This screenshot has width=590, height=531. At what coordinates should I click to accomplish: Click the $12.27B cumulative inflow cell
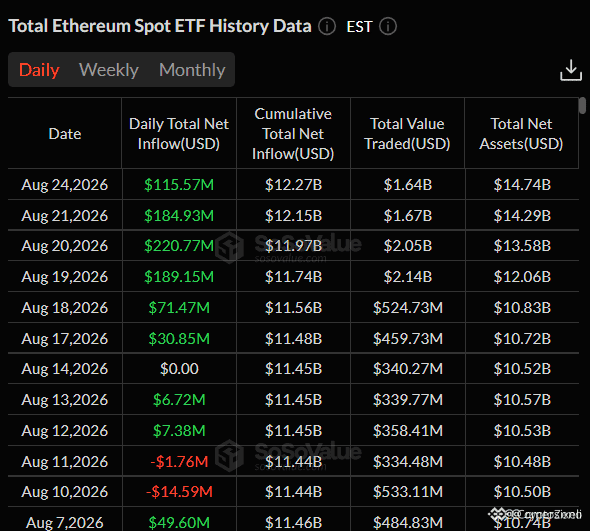[x=293, y=185]
